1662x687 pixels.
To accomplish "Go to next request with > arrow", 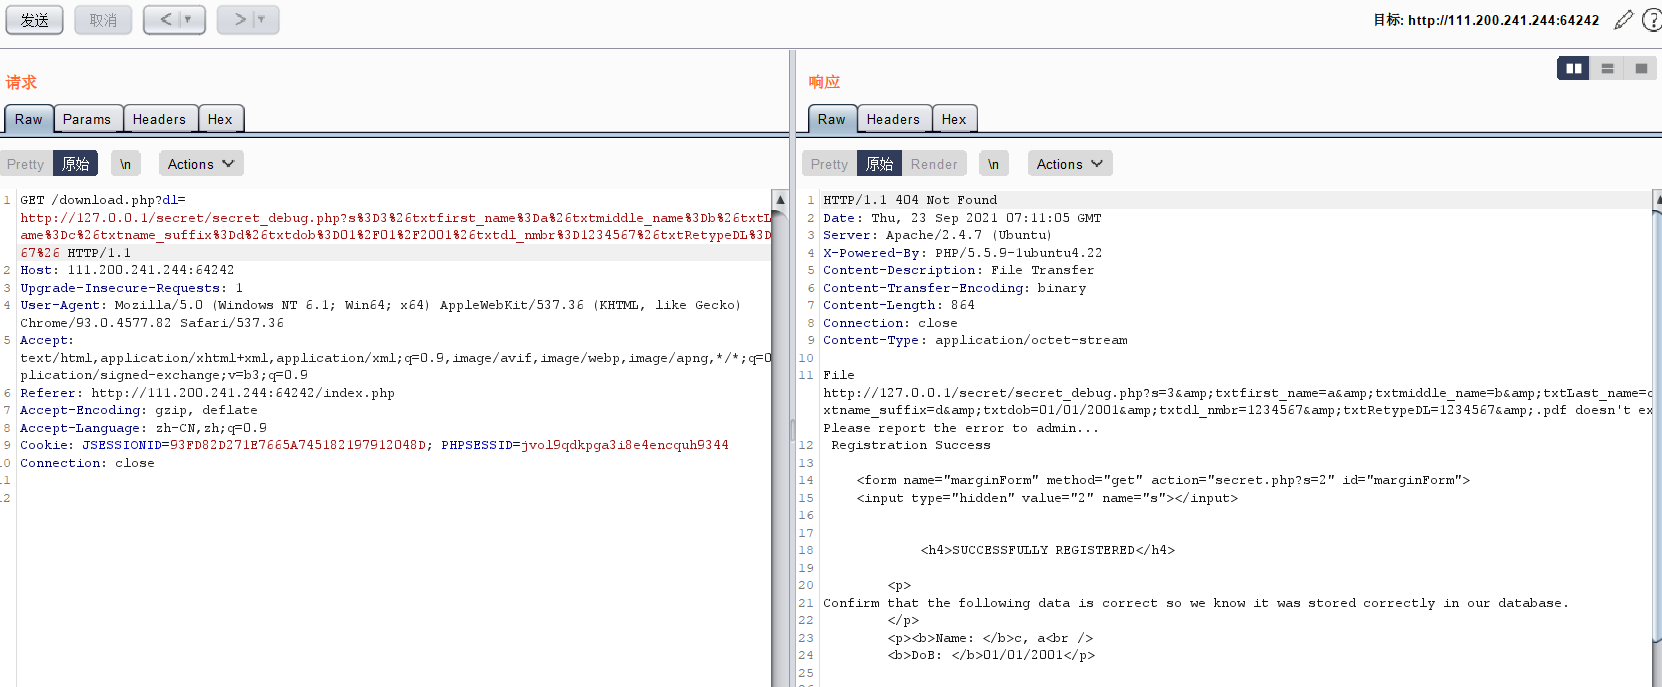I will point(239,19).
